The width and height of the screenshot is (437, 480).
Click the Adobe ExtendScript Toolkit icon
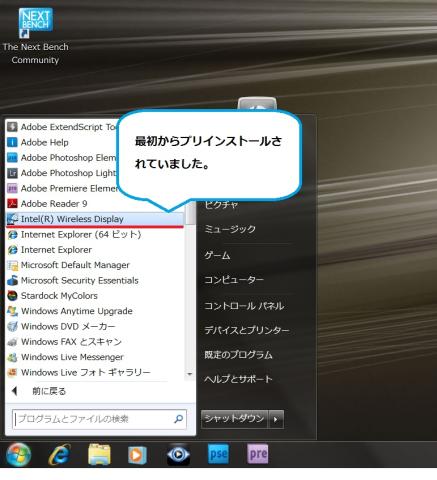point(12,127)
